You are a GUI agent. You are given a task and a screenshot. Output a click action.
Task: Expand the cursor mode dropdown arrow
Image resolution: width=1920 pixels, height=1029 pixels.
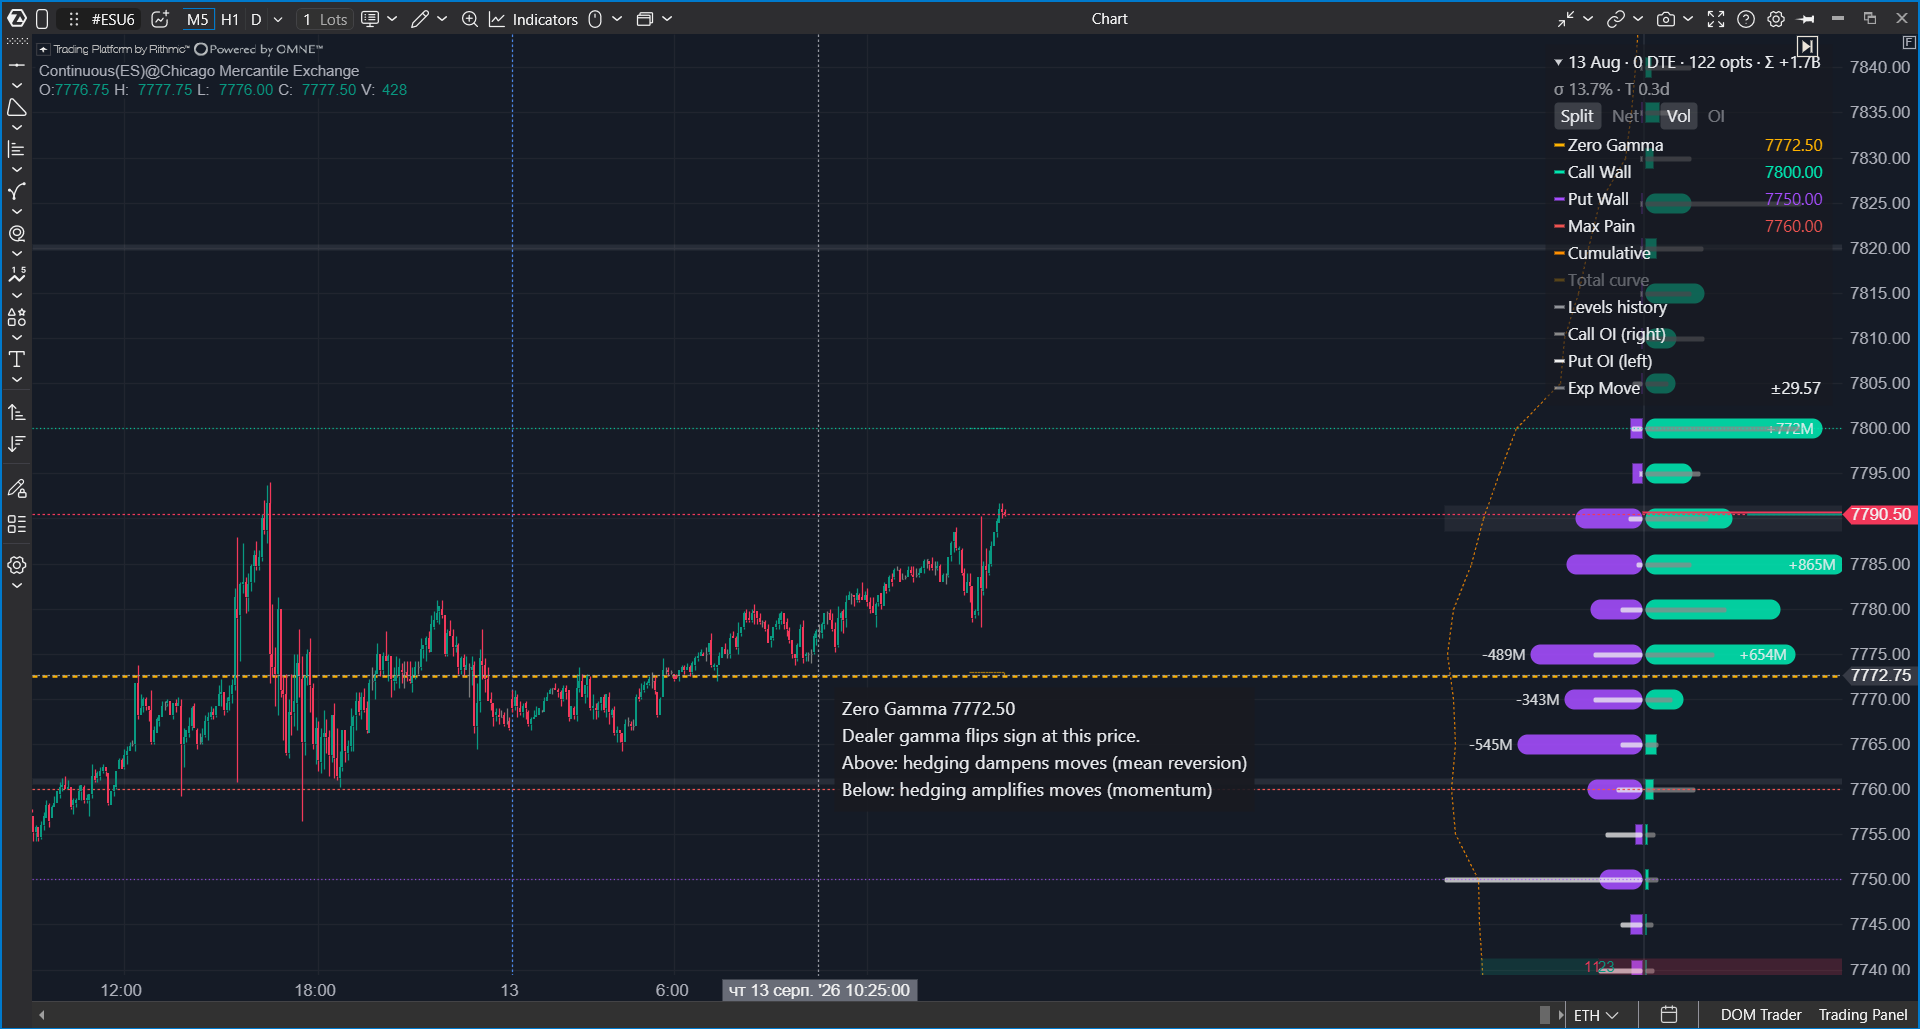[x=617, y=19]
